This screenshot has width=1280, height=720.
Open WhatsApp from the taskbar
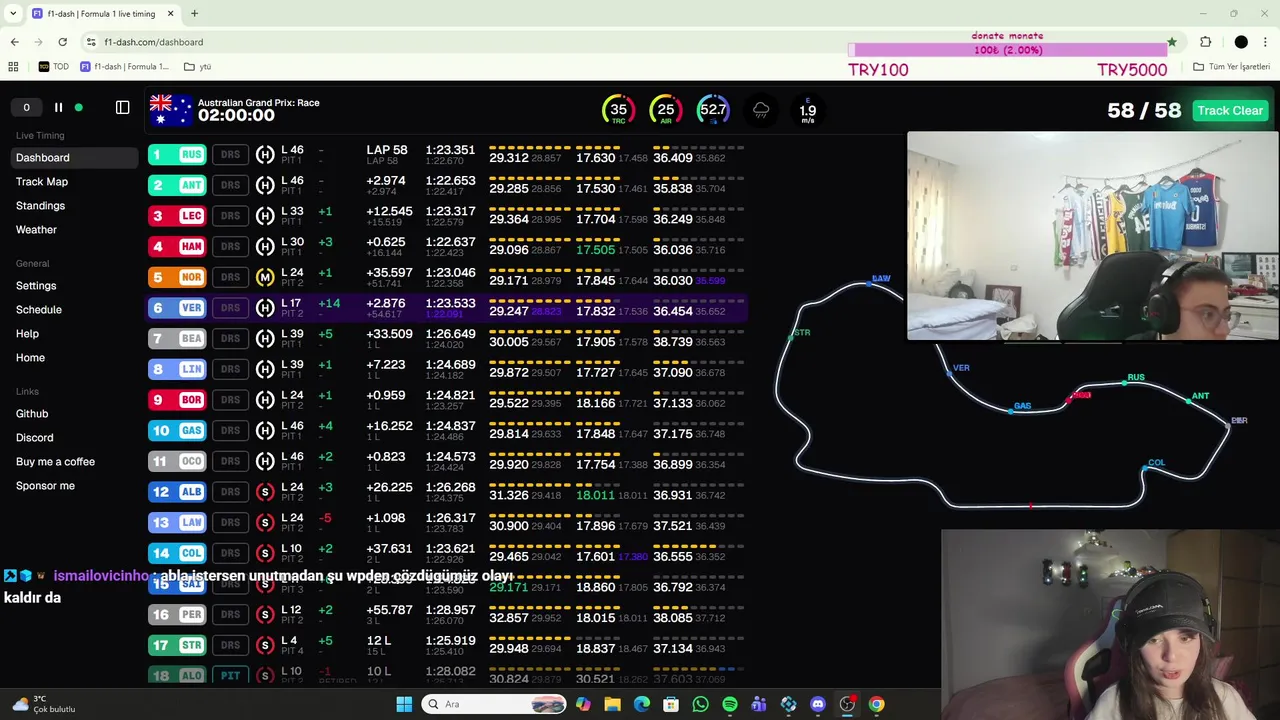coord(700,704)
